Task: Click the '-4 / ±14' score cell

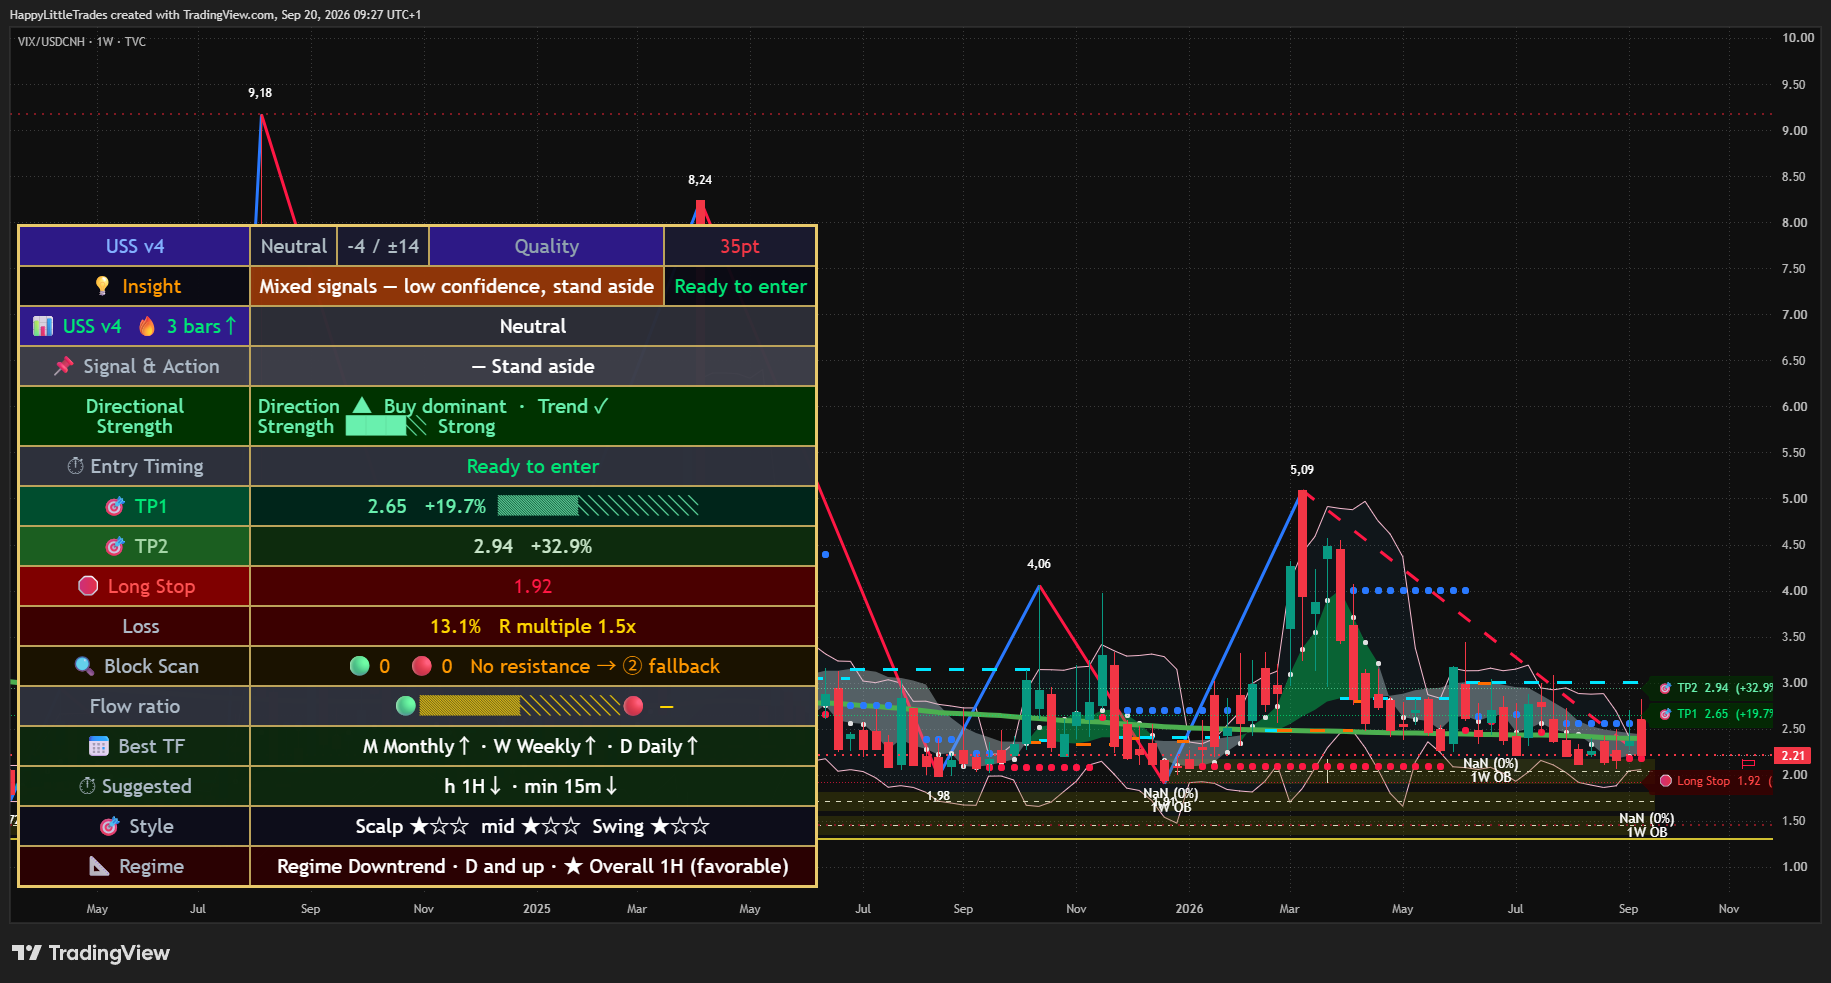Action: [x=383, y=246]
